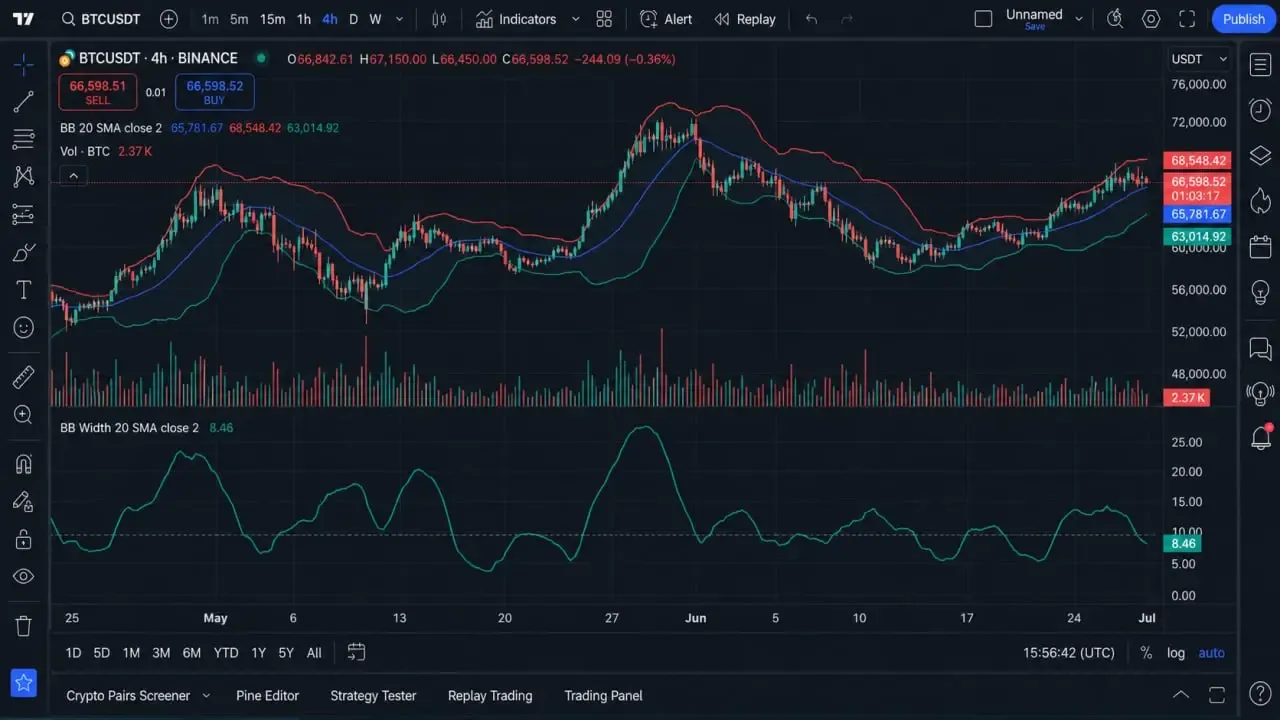Create an Alert from the toolbar
1280x720 pixels.
coord(666,19)
